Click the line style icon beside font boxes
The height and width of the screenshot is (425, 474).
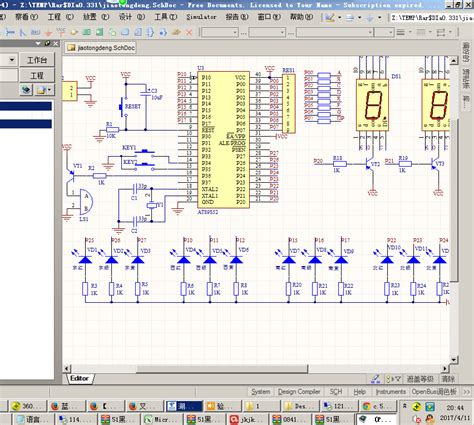point(401,32)
